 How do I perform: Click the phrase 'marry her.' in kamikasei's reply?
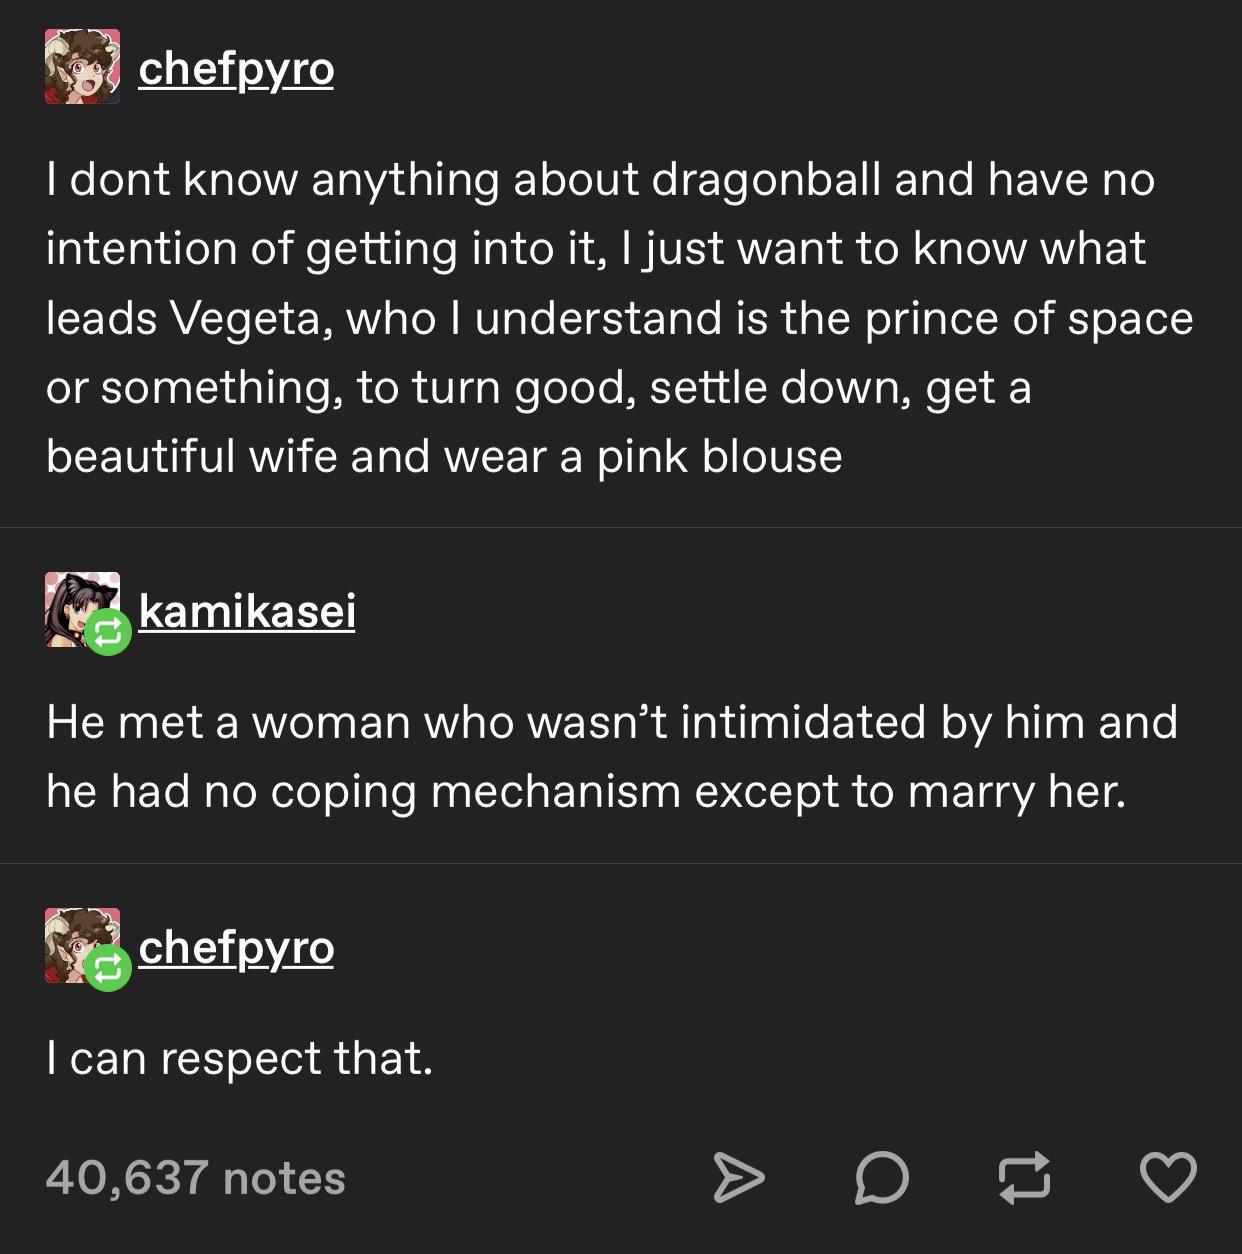pyautogui.click(x=1017, y=793)
